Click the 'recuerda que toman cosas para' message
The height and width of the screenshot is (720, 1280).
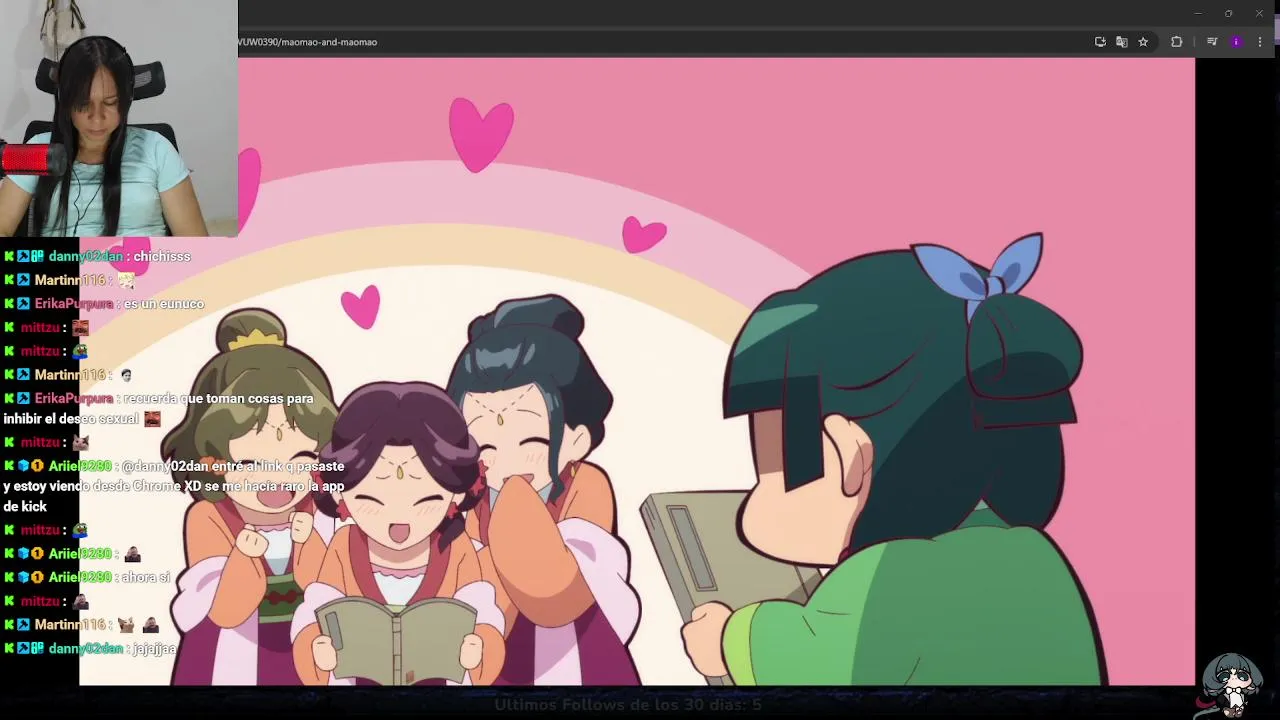click(159, 409)
